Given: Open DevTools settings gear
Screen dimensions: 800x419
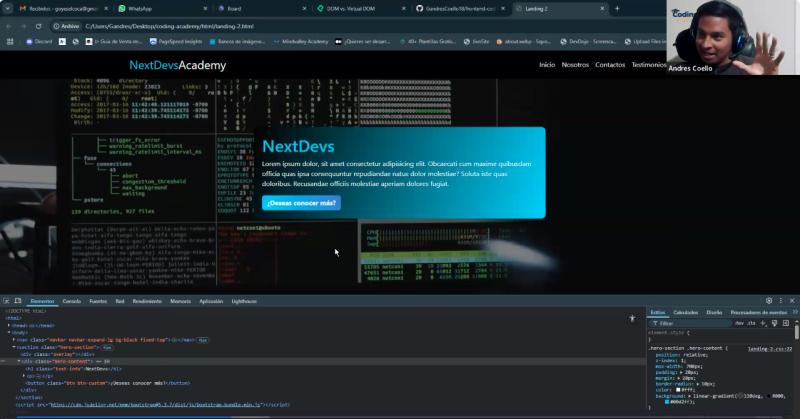Looking at the screenshot, I should tap(769, 301).
